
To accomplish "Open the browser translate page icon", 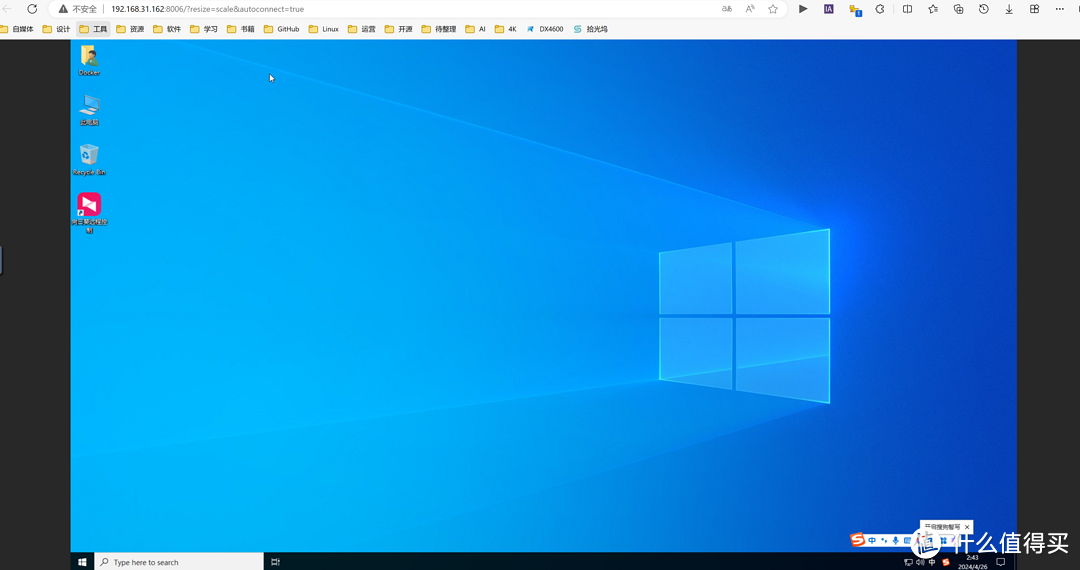I will click(x=727, y=9).
